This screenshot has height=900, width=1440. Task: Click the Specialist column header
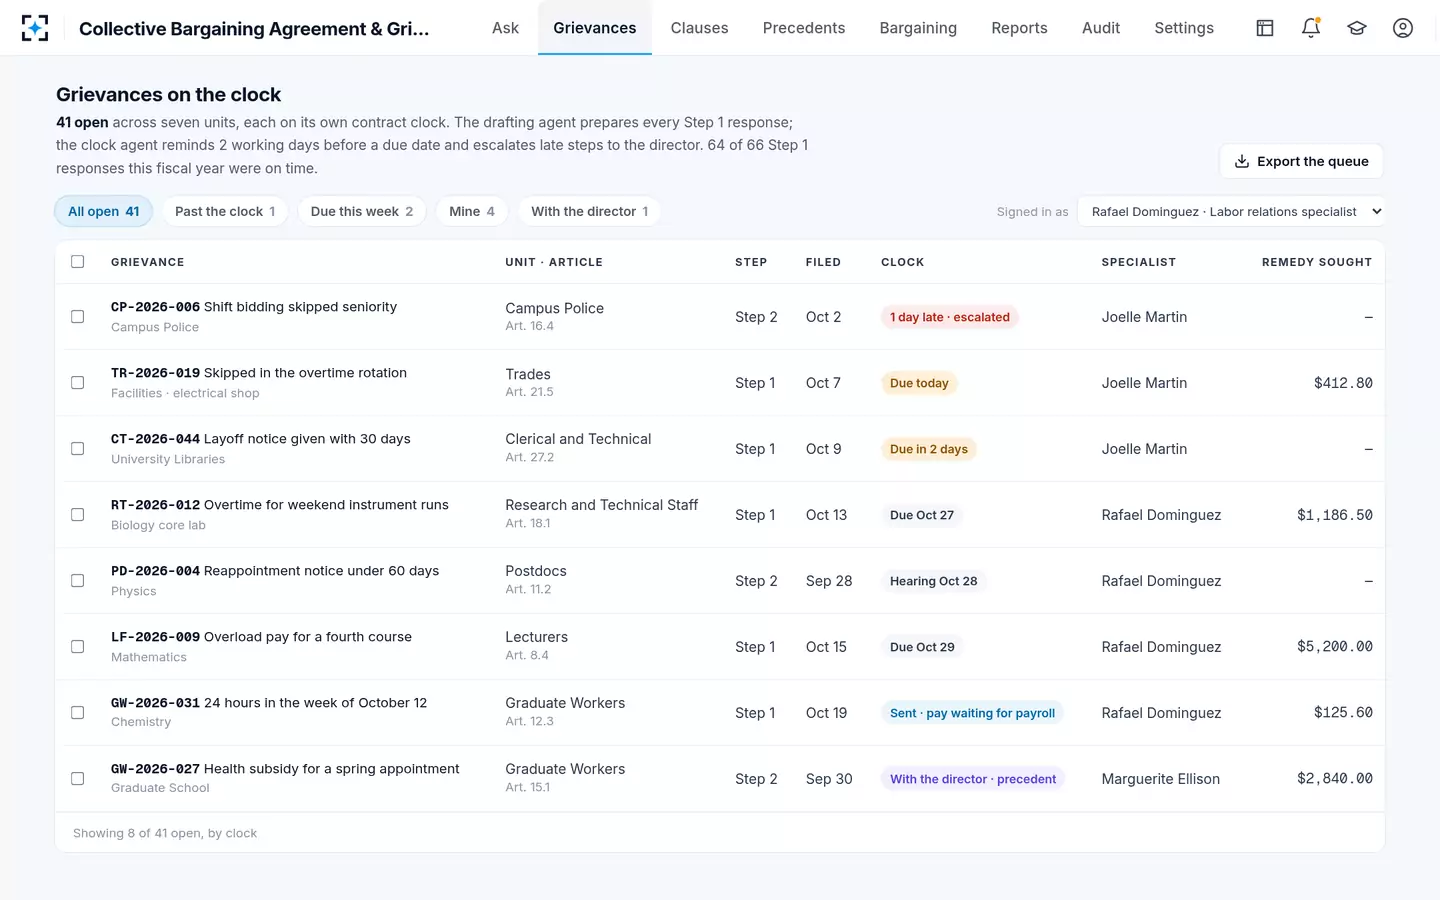pyautogui.click(x=1139, y=262)
